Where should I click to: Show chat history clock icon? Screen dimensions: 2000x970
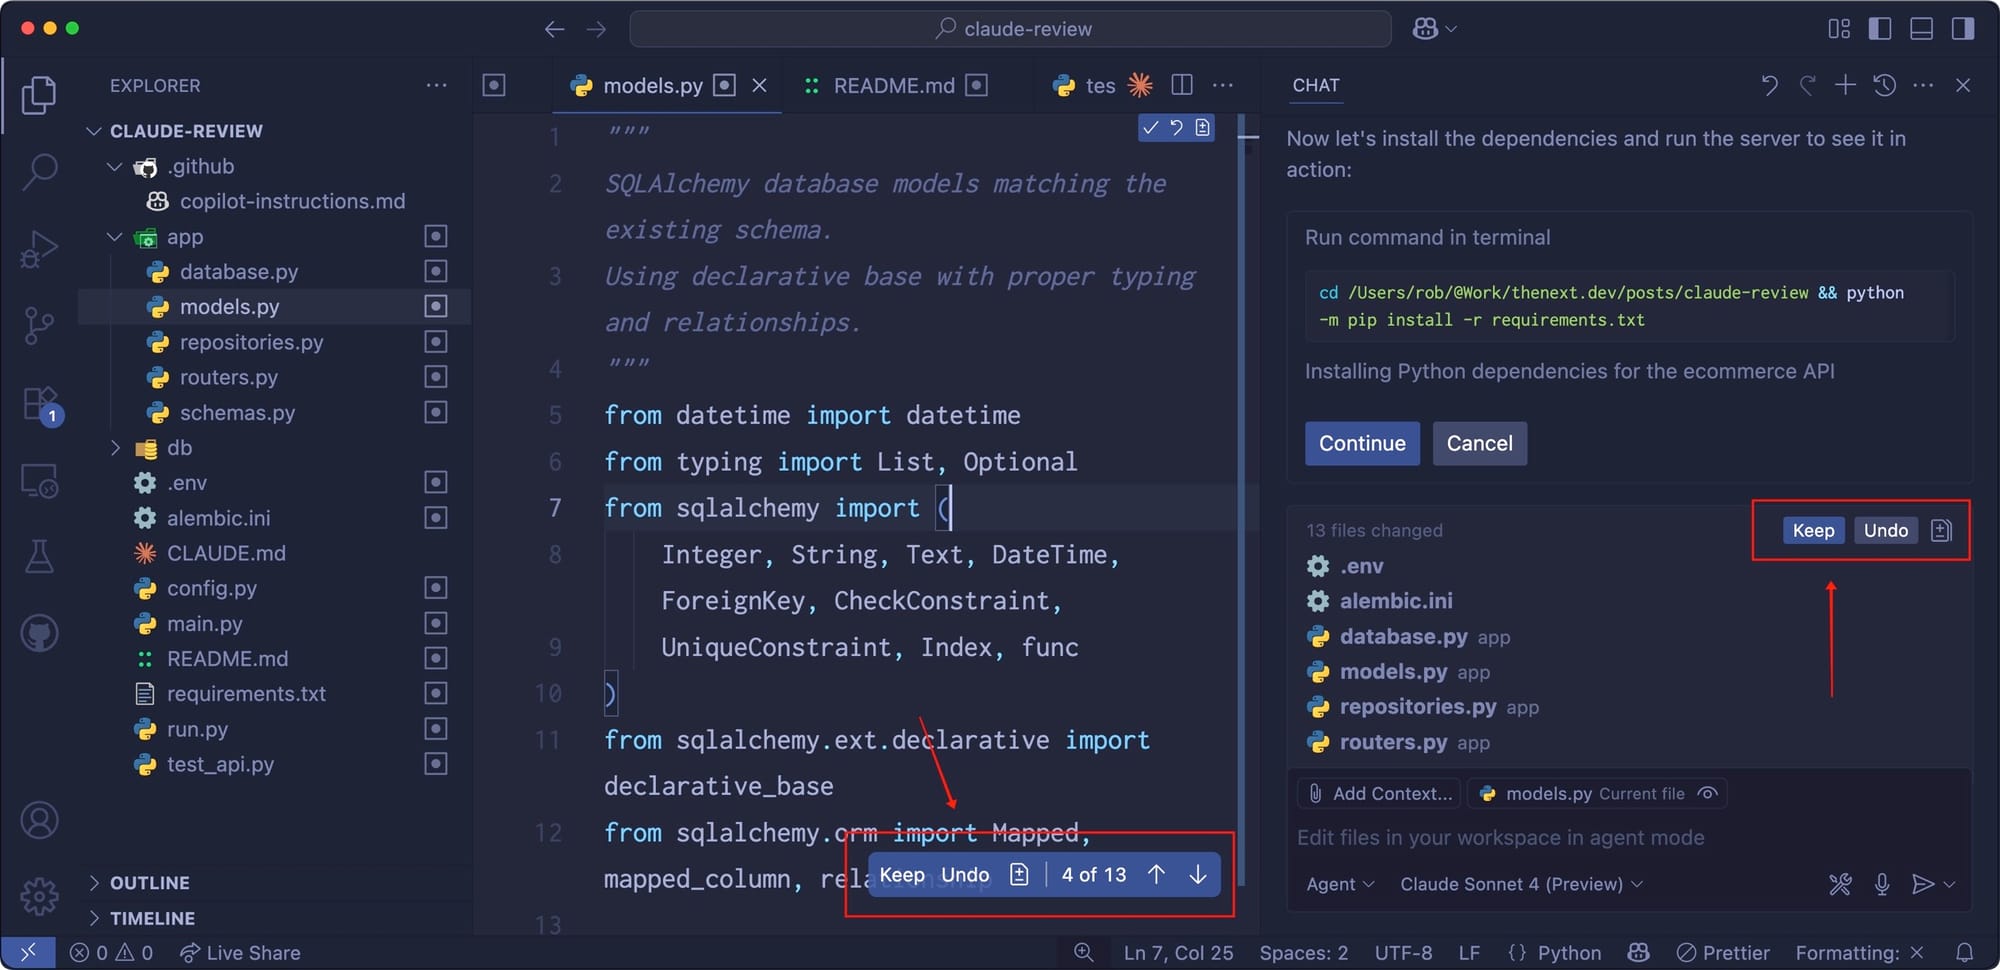click(1884, 86)
